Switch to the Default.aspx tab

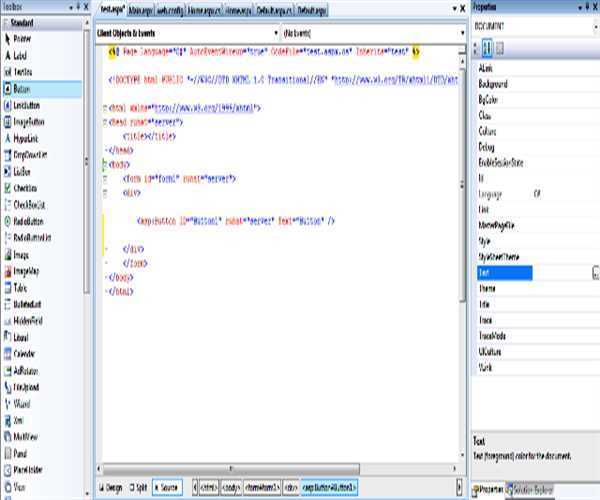pos(312,11)
